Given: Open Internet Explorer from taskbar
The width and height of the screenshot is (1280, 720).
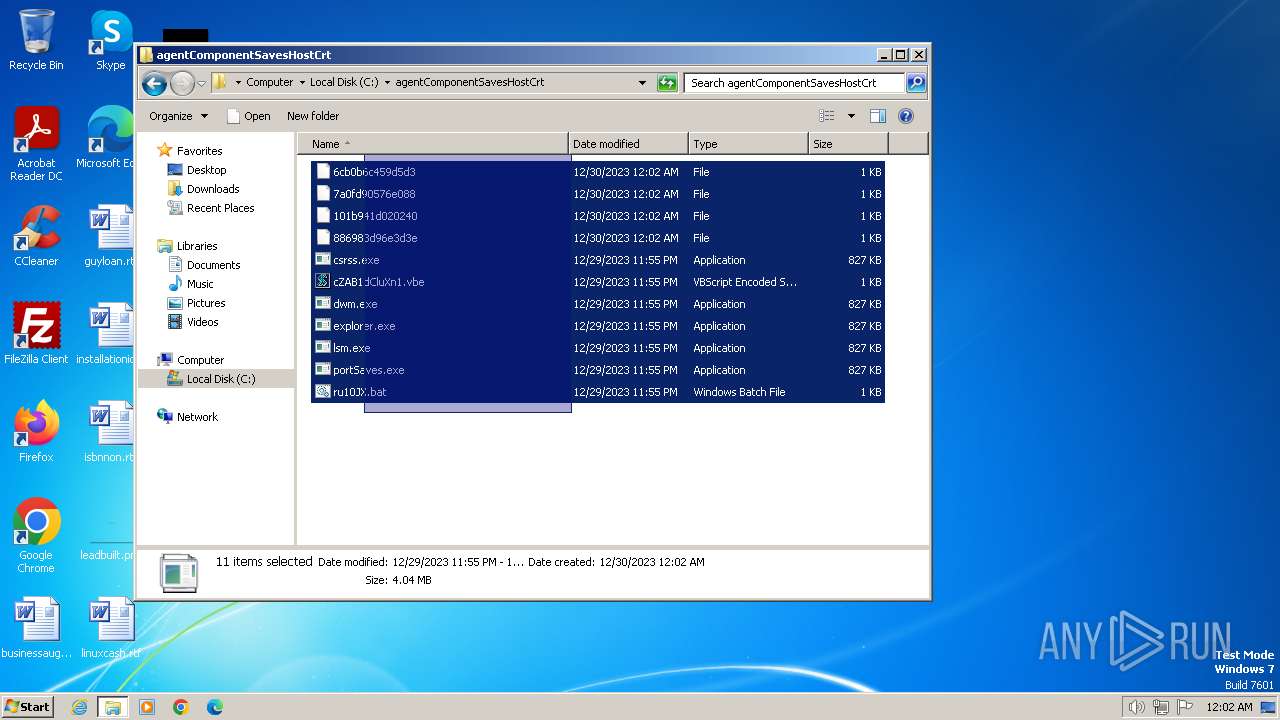Looking at the screenshot, I should point(79,707).
